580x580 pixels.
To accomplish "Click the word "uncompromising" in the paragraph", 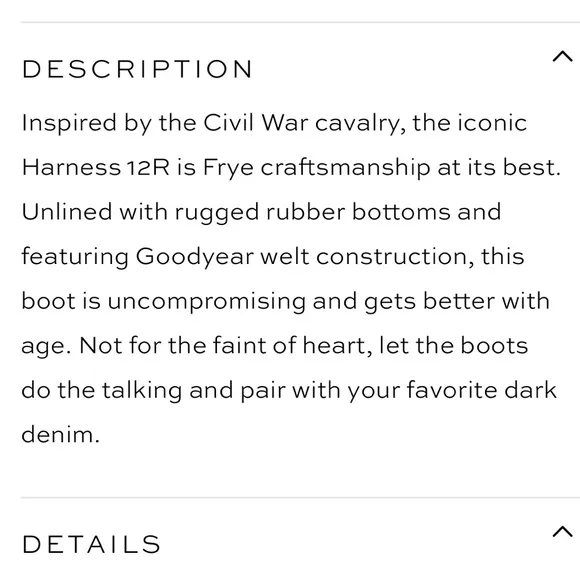I will point(207,302).
